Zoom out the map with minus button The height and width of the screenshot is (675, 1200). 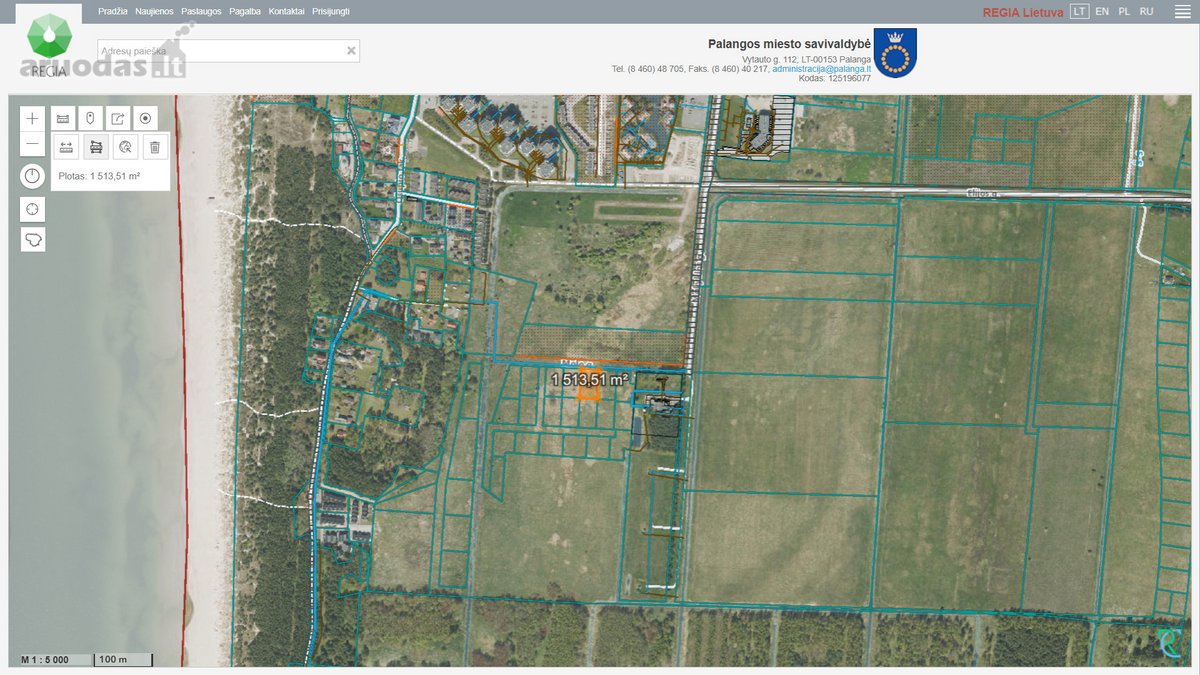click(33, 144)
